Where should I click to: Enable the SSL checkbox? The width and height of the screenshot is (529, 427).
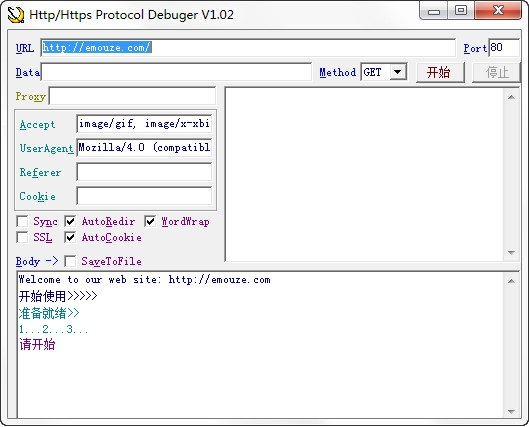[x=22, y=237]
